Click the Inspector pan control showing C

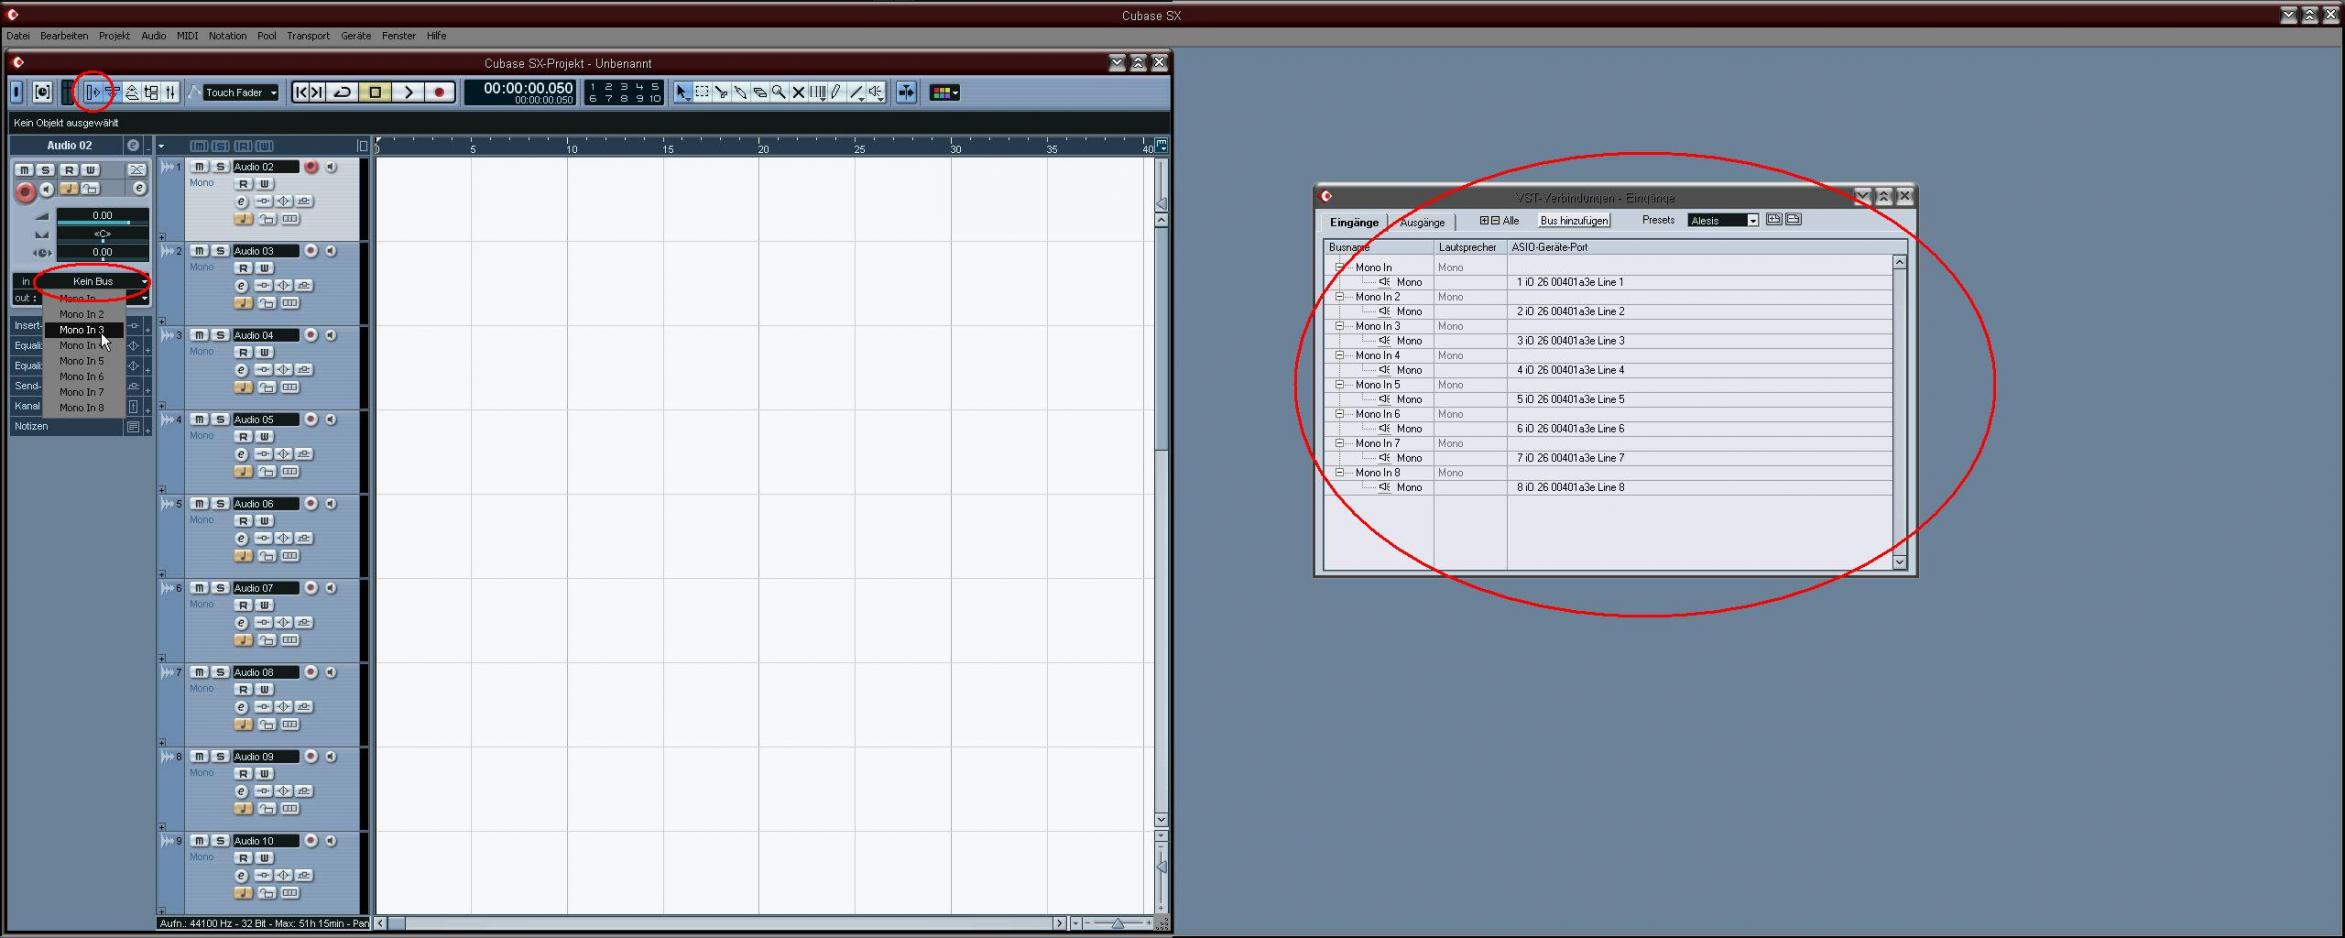(x=102, y=234)
